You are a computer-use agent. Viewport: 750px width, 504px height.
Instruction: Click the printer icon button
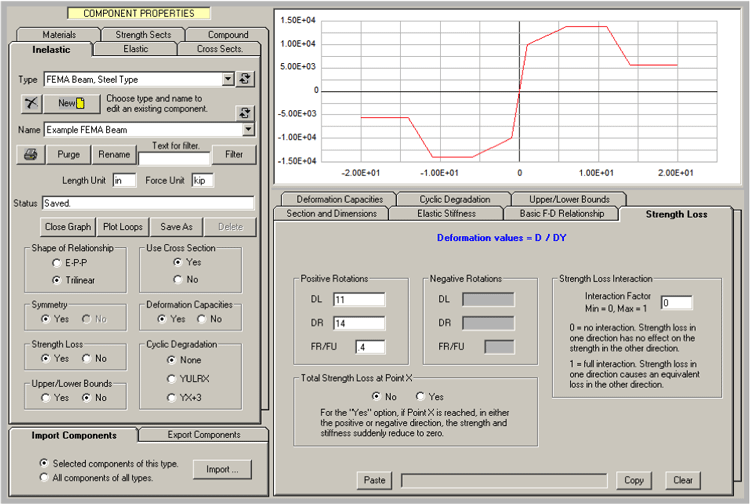[31, 154]
